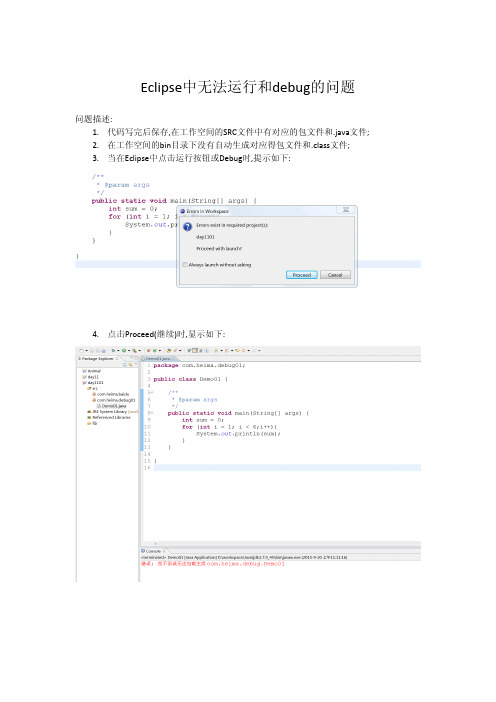Open the New Java Class dropdown arrow
This screenshot has width=496, height=702.
[x=160, y=351]
